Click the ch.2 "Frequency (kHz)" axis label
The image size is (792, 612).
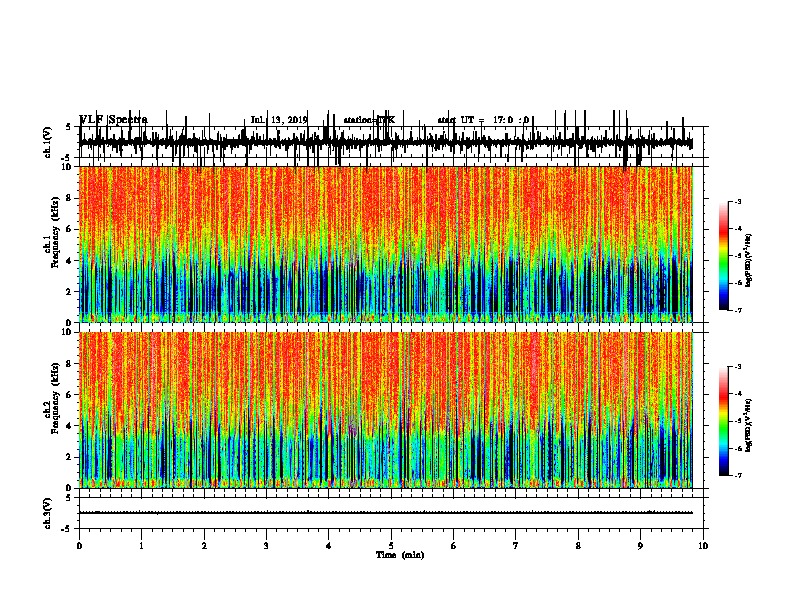click(x=55, y=398)
